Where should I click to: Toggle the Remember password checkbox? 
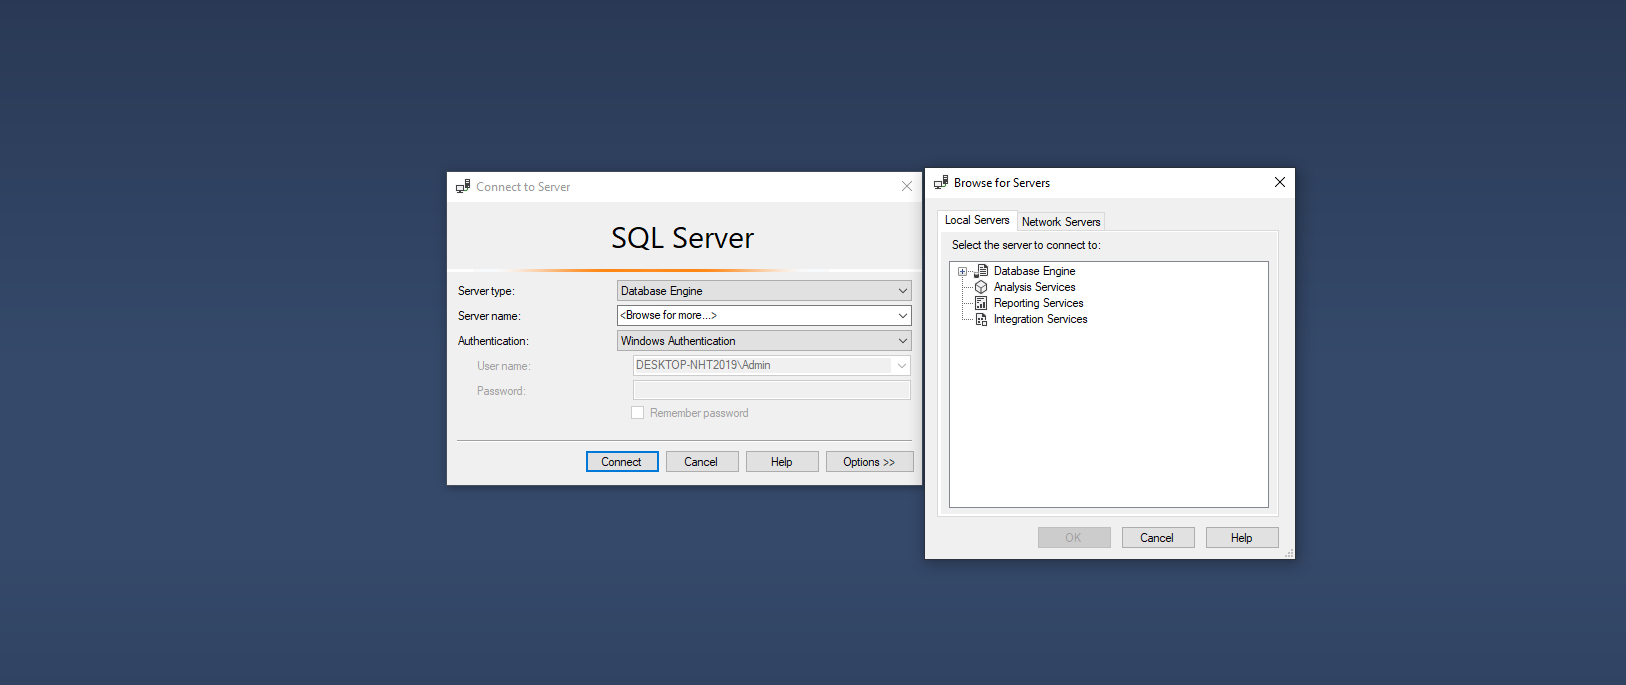coord(637,413)
